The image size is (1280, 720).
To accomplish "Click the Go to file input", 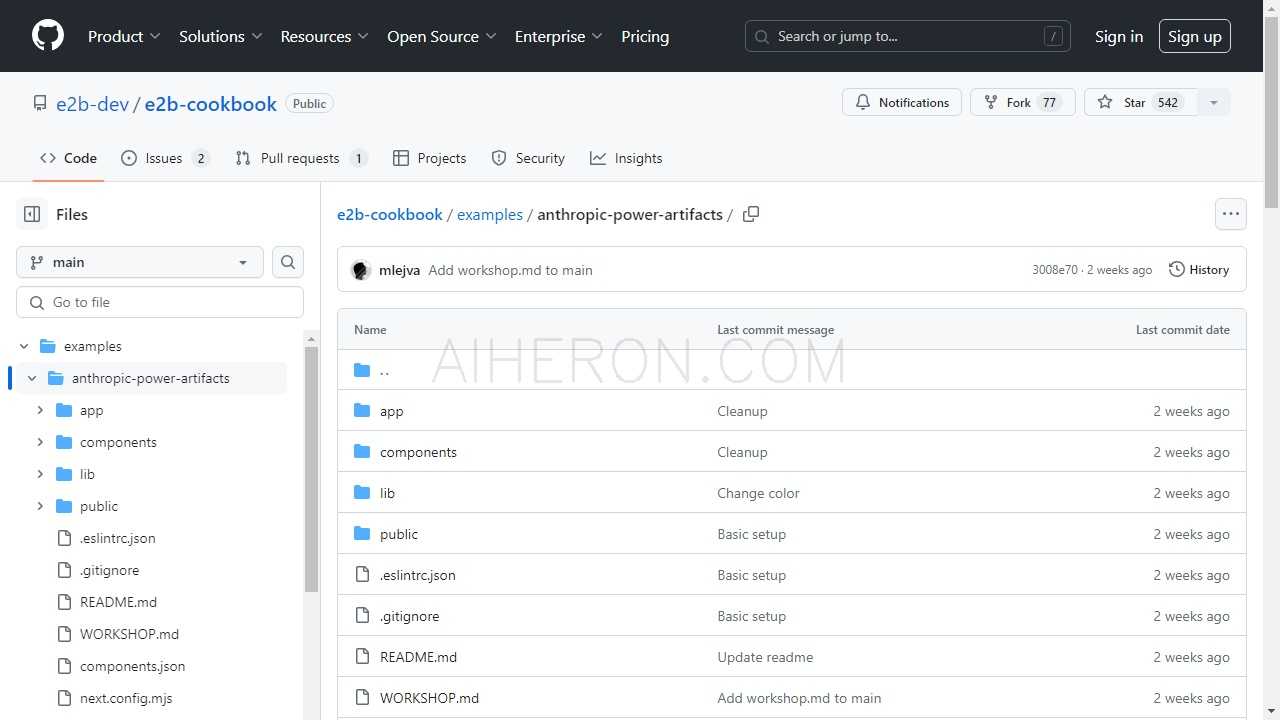I will tap(160, 302).
